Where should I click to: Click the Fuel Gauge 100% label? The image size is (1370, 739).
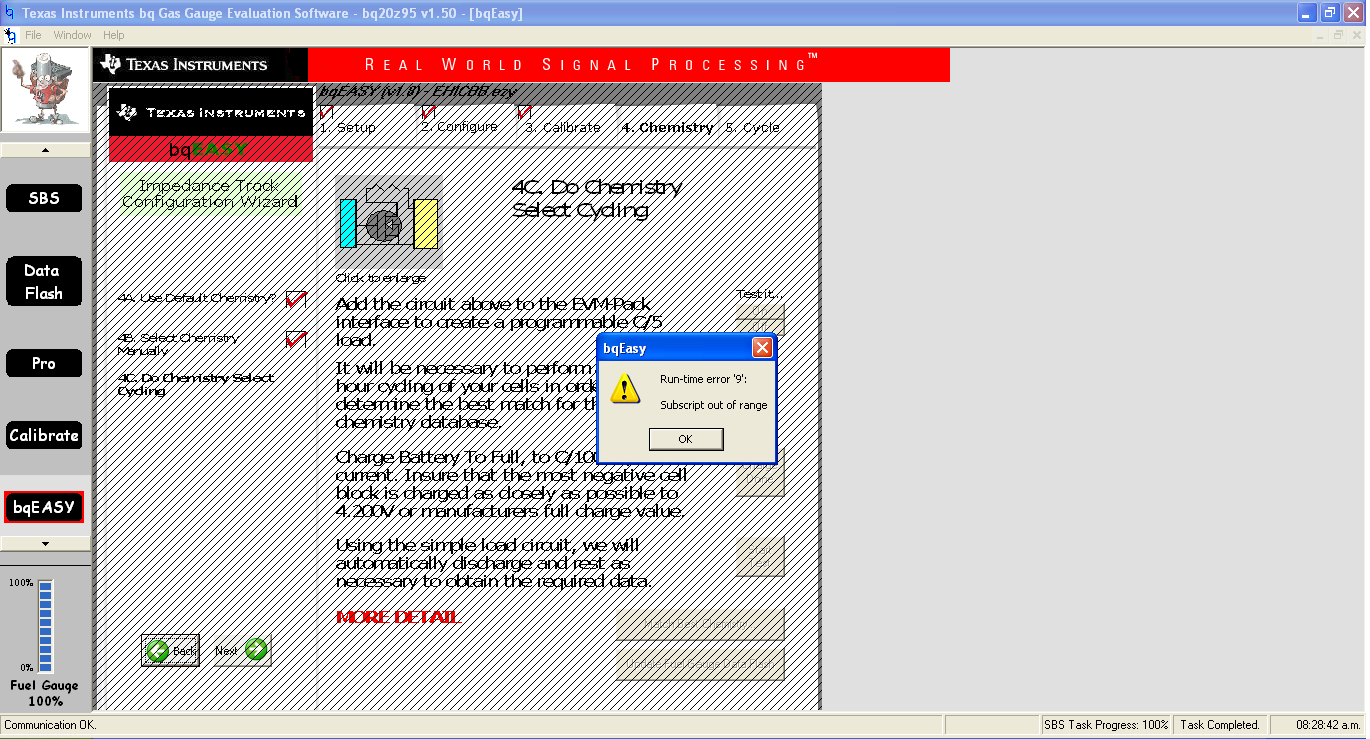(45, 694)
